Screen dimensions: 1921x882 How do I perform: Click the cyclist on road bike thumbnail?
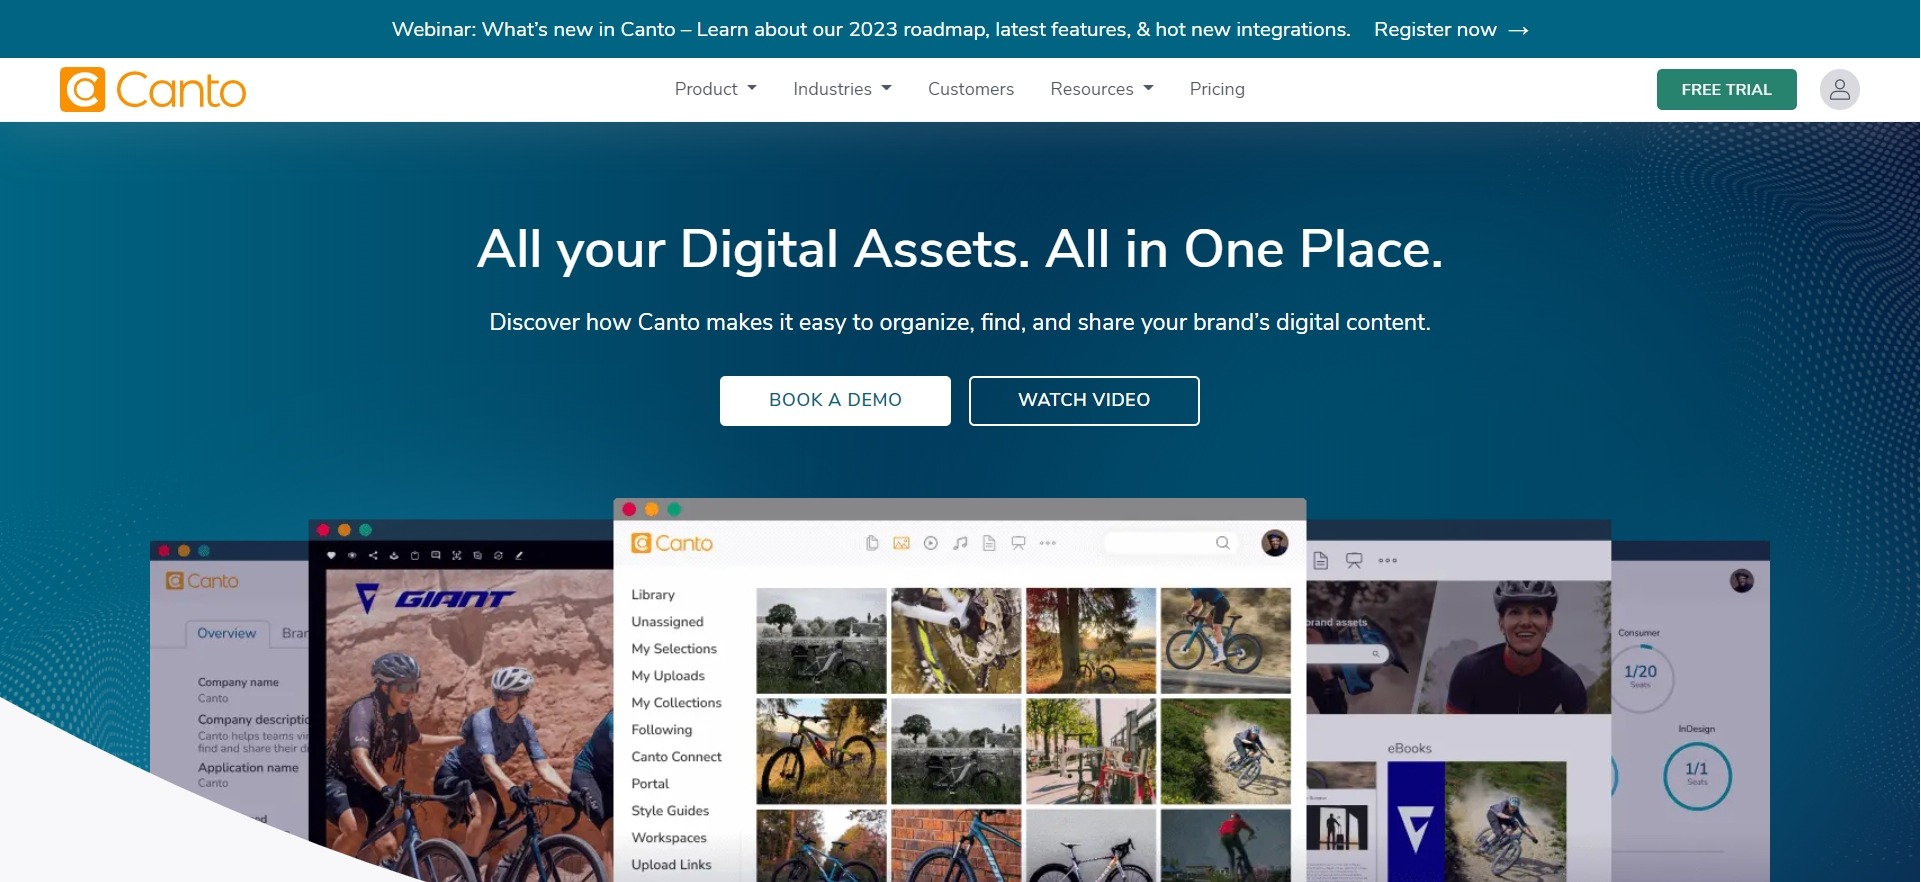[1226, 641]
